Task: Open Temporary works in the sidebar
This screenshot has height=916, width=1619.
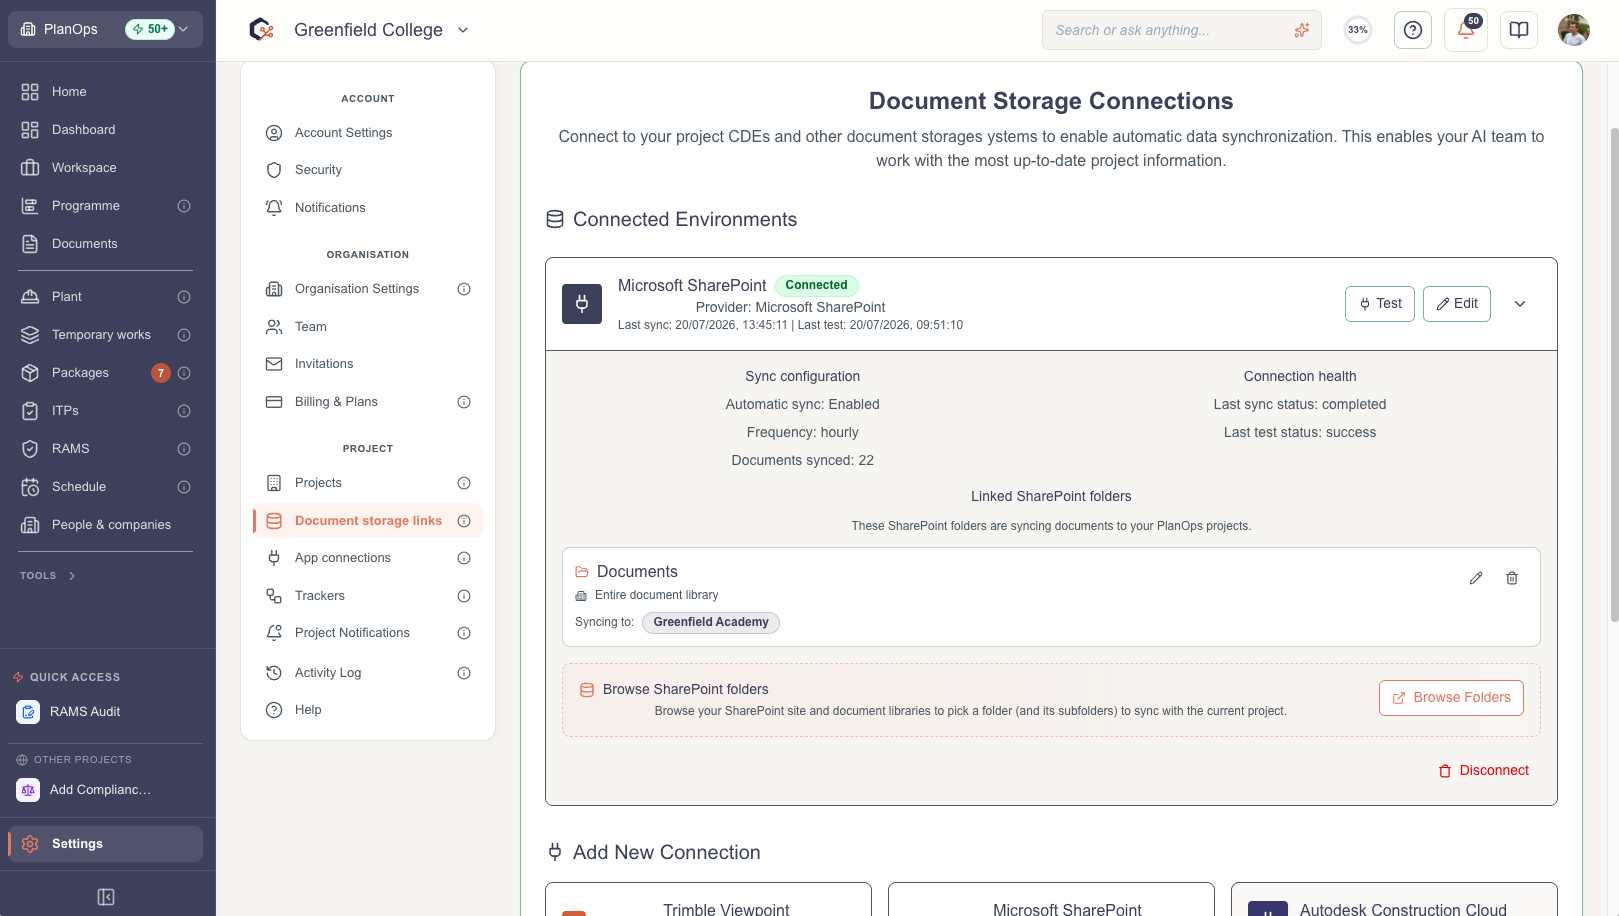Action: pos(106,335)
